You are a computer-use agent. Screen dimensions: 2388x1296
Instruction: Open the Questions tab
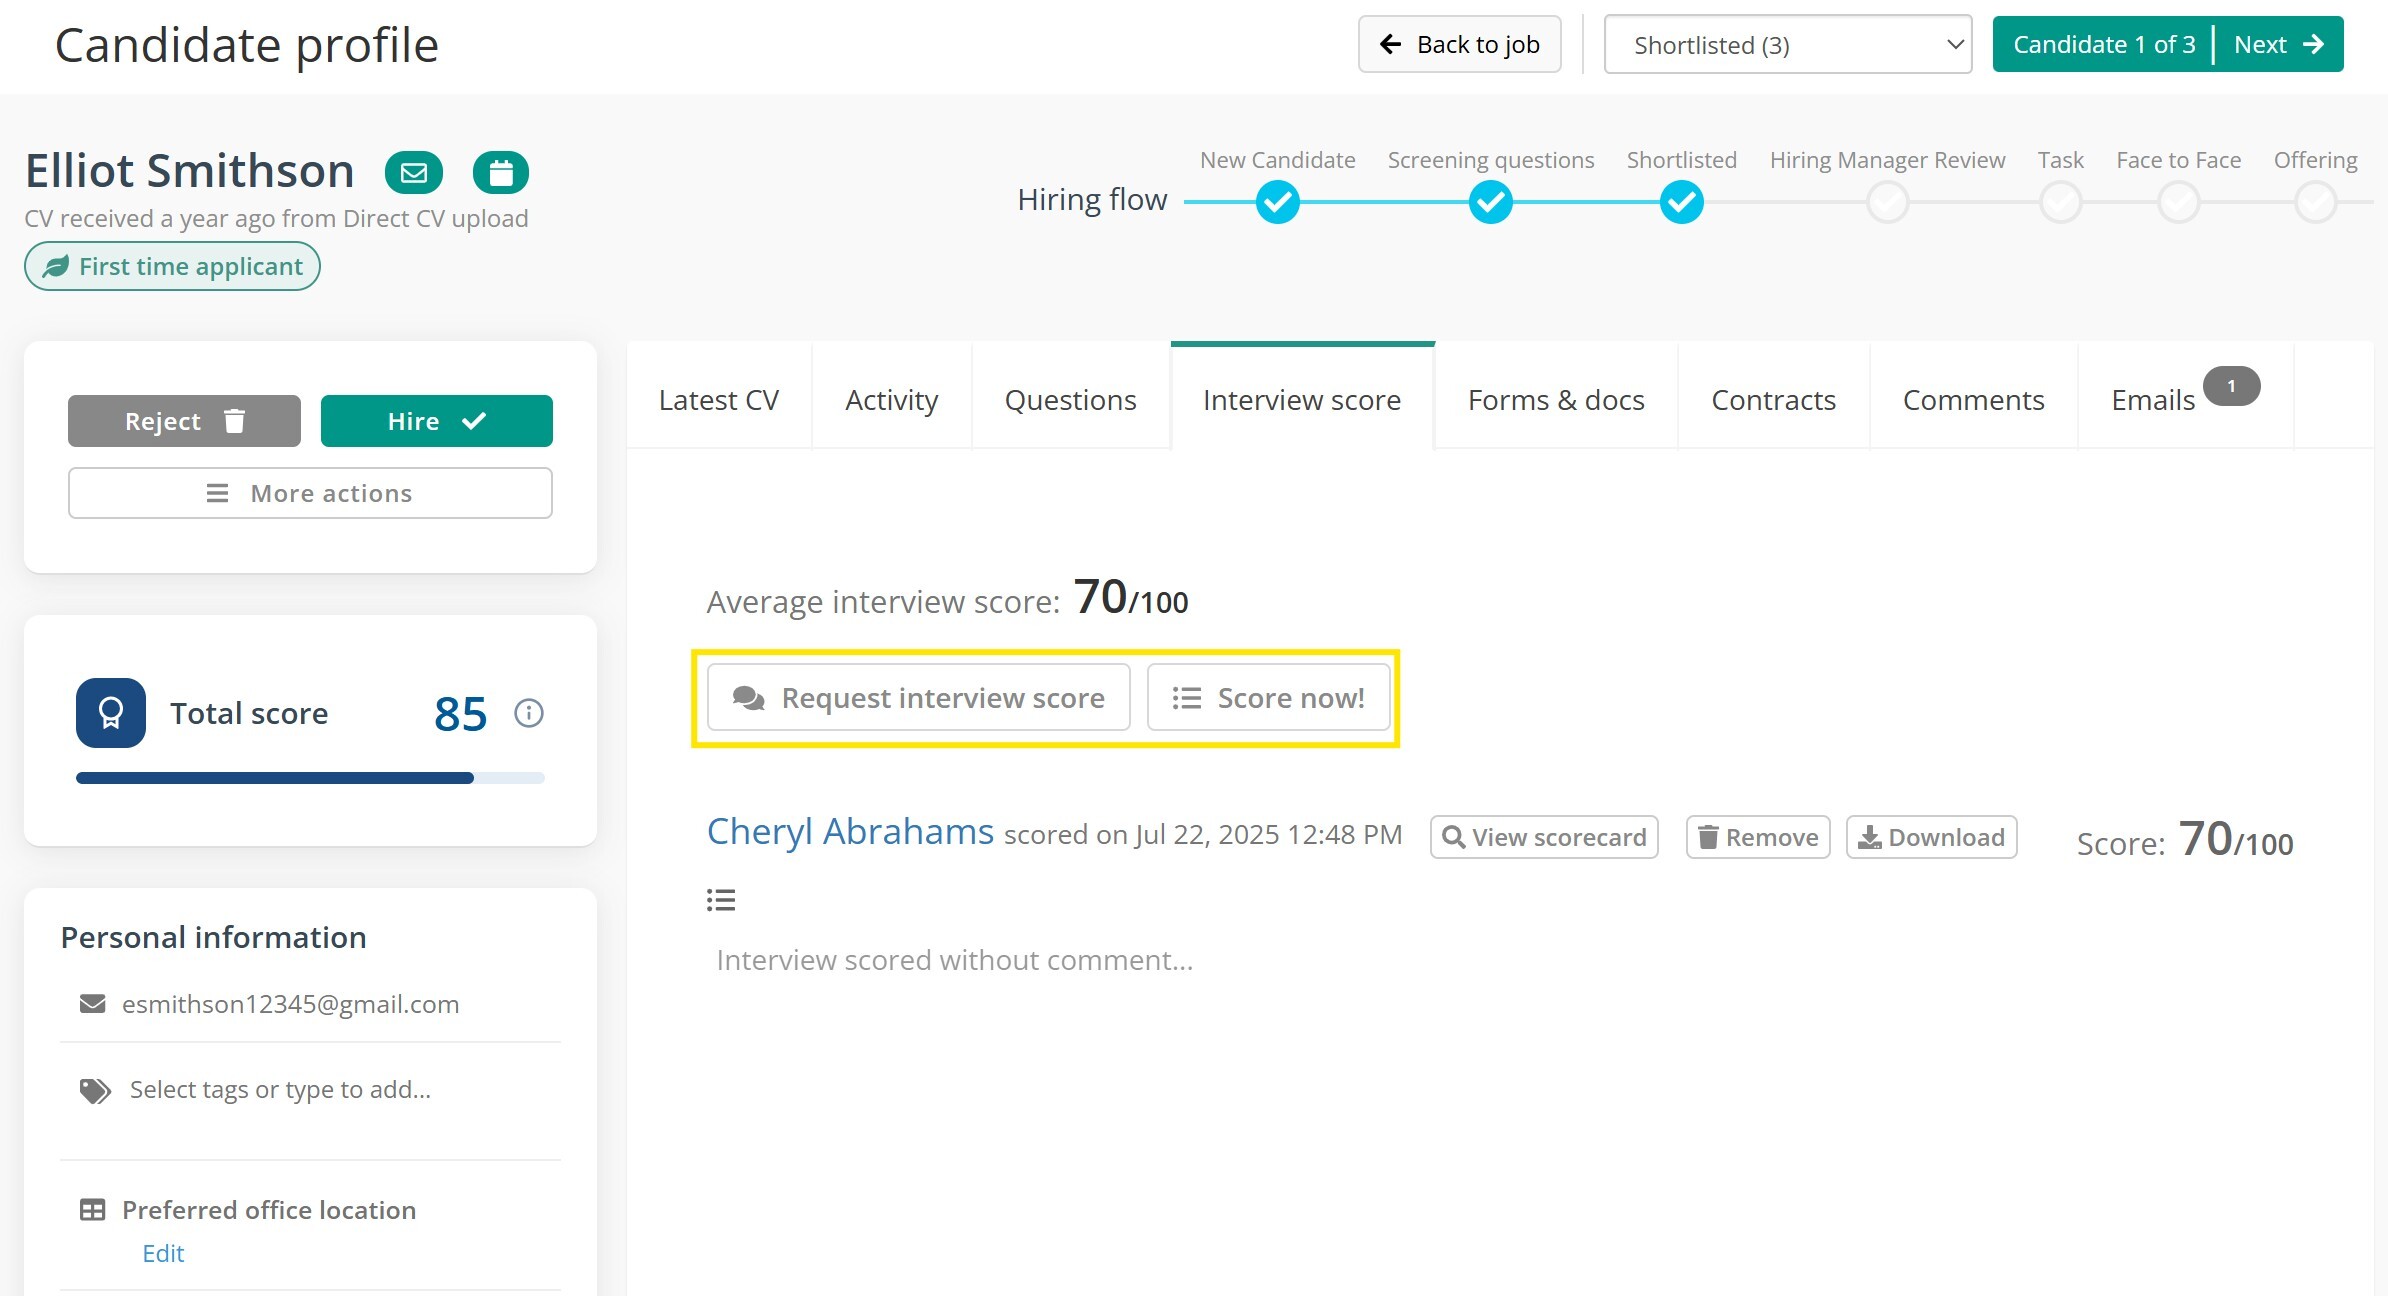point(1070,399)
